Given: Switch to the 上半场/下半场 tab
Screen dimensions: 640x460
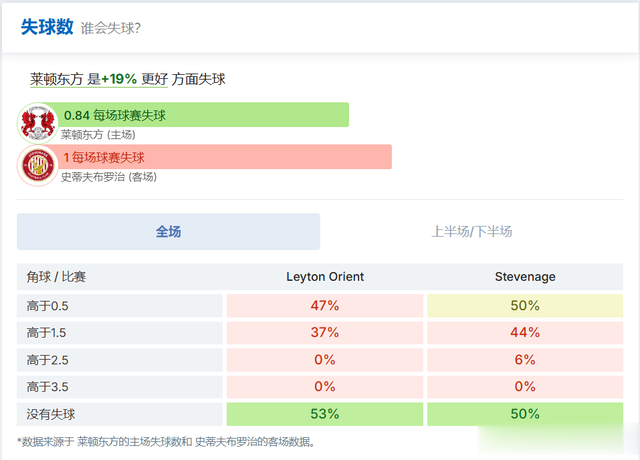Looking at the screenshot, I should pyautogui.click(x=471, y=231).
